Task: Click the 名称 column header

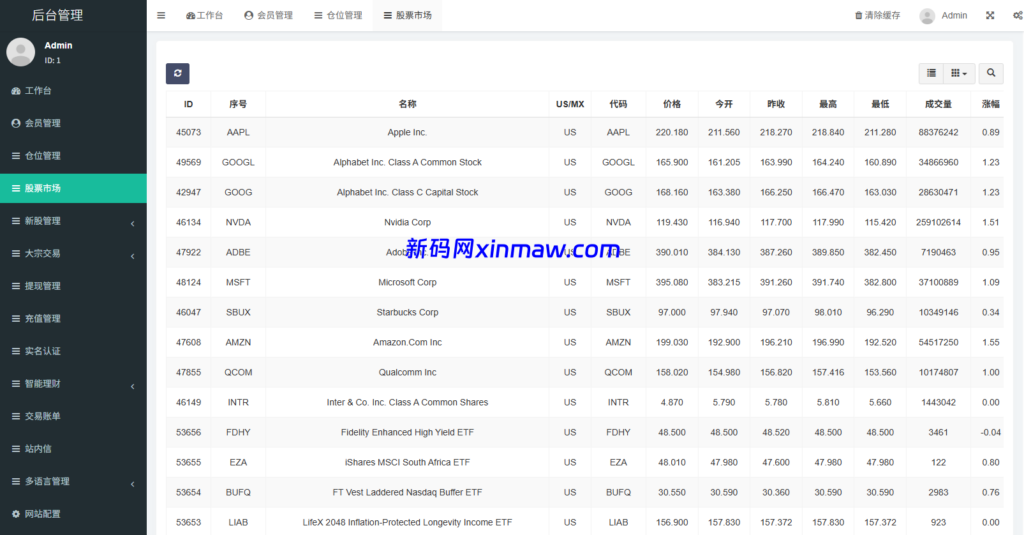Action: click(407, 104)
